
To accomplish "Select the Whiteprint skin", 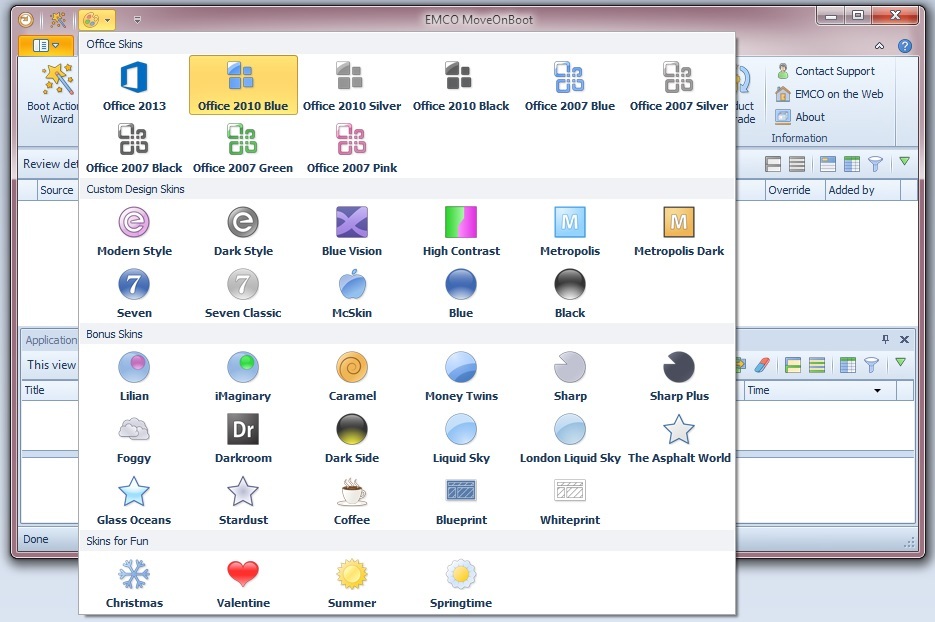I will pos(570,500).
